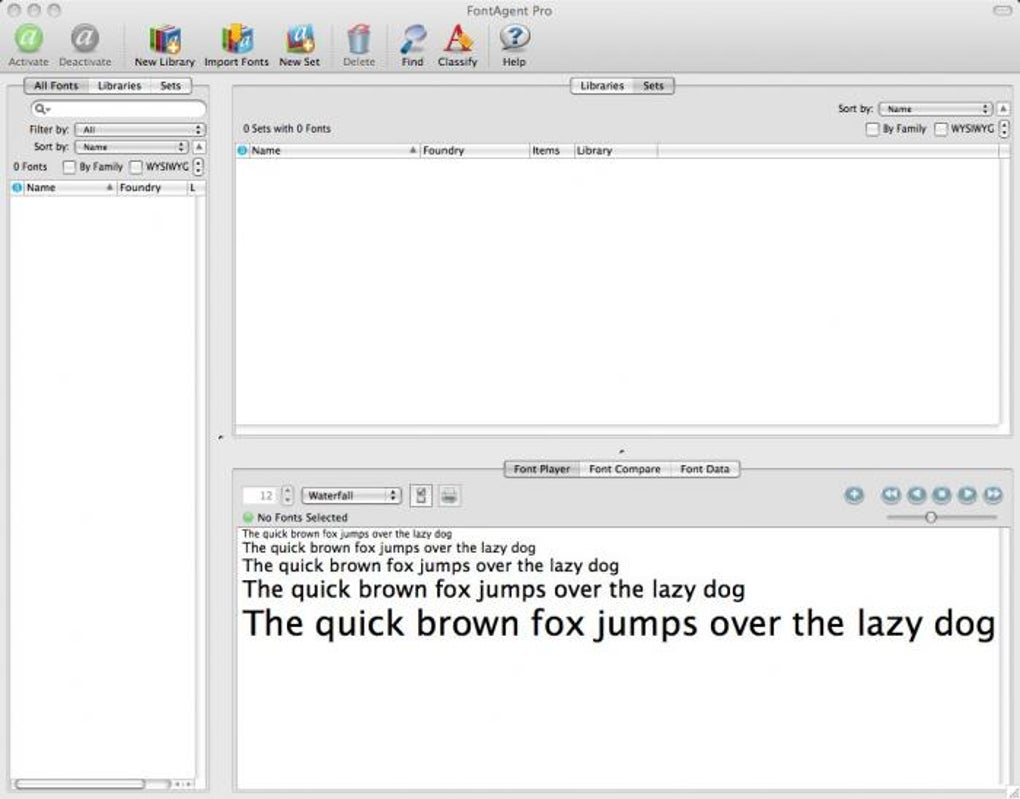Click the green Activate icon in toolbar
The width and height of the screenshot is (1020, 799).
coord(29,38)
